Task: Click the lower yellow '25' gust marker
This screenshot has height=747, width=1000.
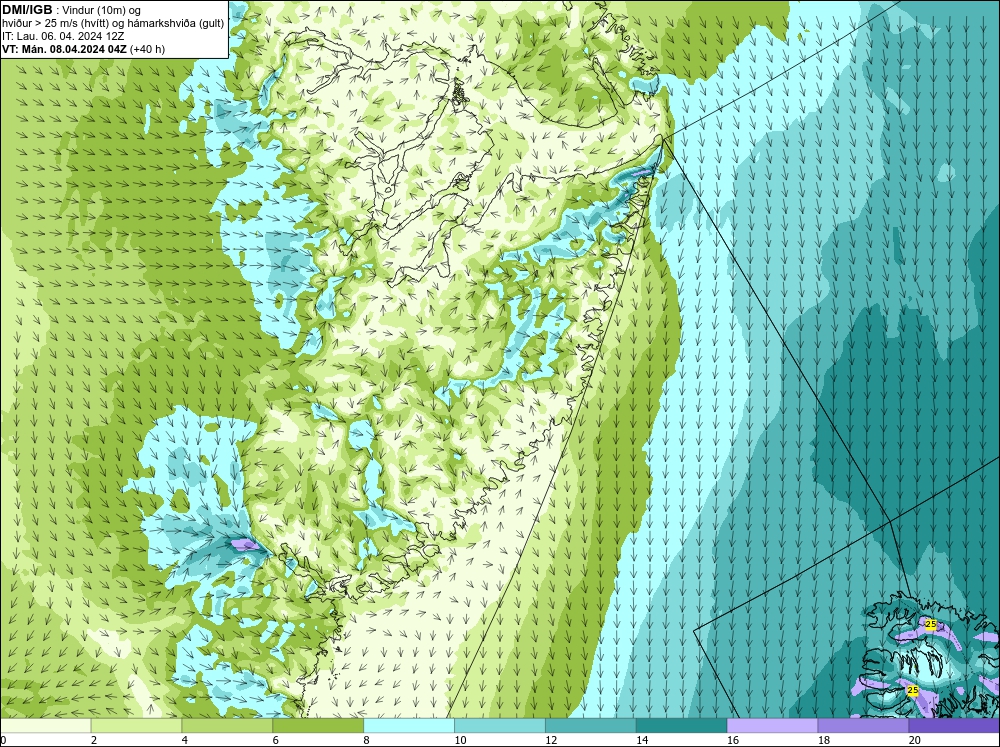Action: click(913, 690)
